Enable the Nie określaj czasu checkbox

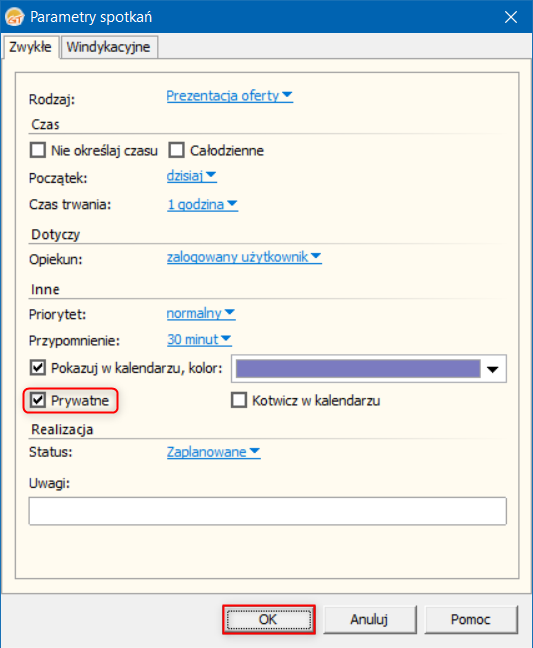[x=38, y=150]
